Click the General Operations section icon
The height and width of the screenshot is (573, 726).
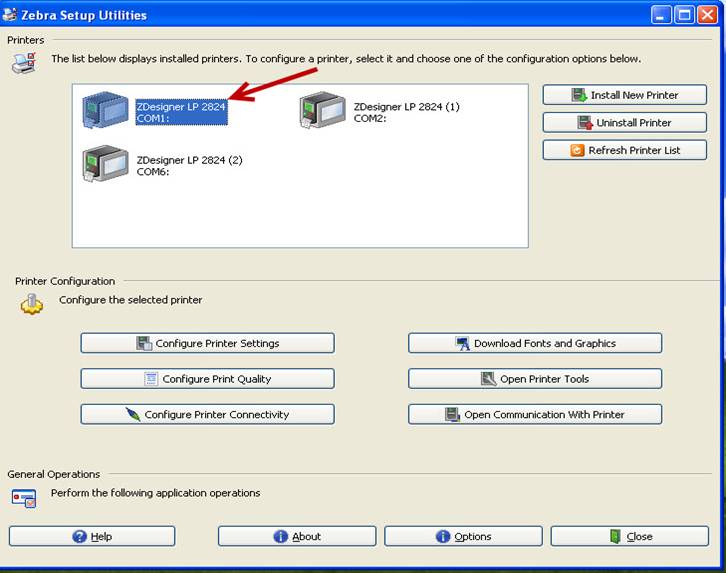[x=24, y=496]
